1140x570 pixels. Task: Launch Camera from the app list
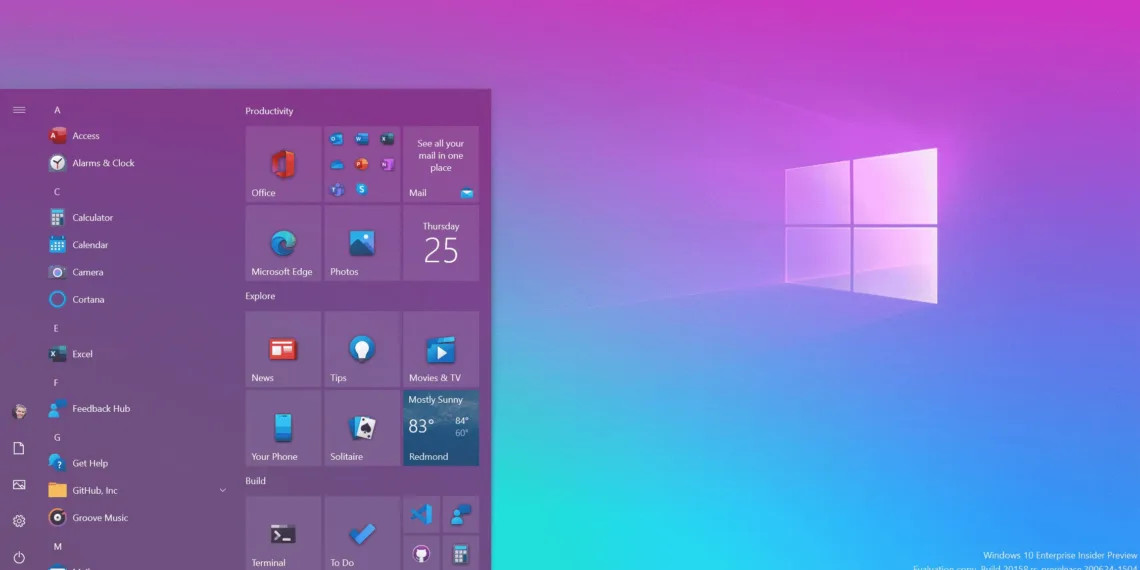(x=138, y=272)
